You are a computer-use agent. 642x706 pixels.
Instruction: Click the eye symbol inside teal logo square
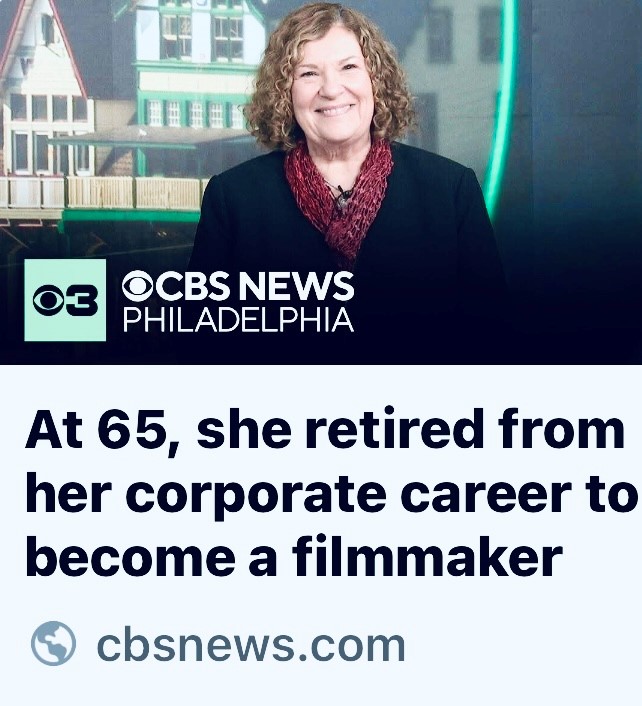(x=49, y=300)
